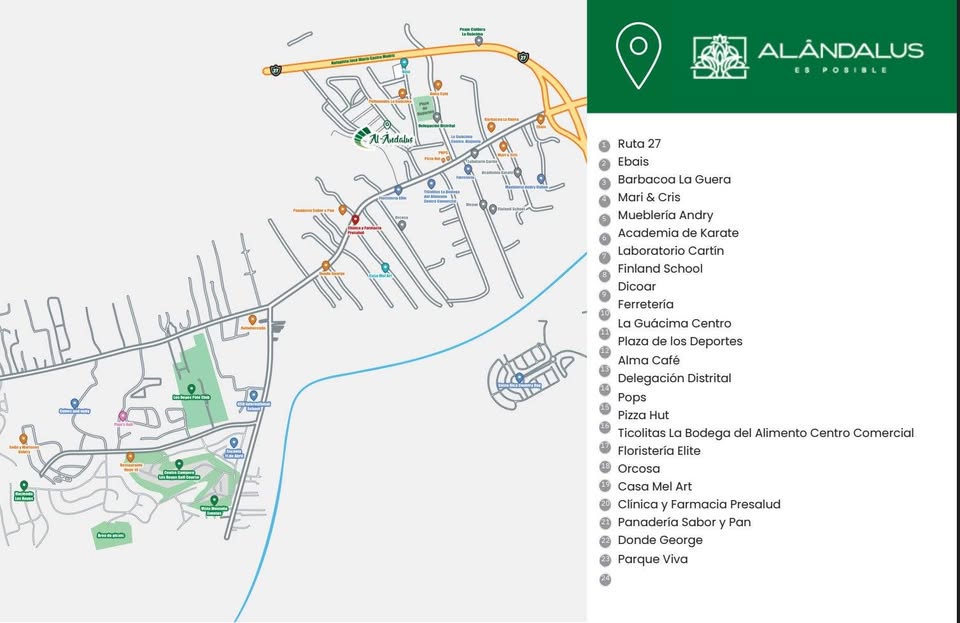Select 'Casa Mel Art' legend entry

[654, 486]
